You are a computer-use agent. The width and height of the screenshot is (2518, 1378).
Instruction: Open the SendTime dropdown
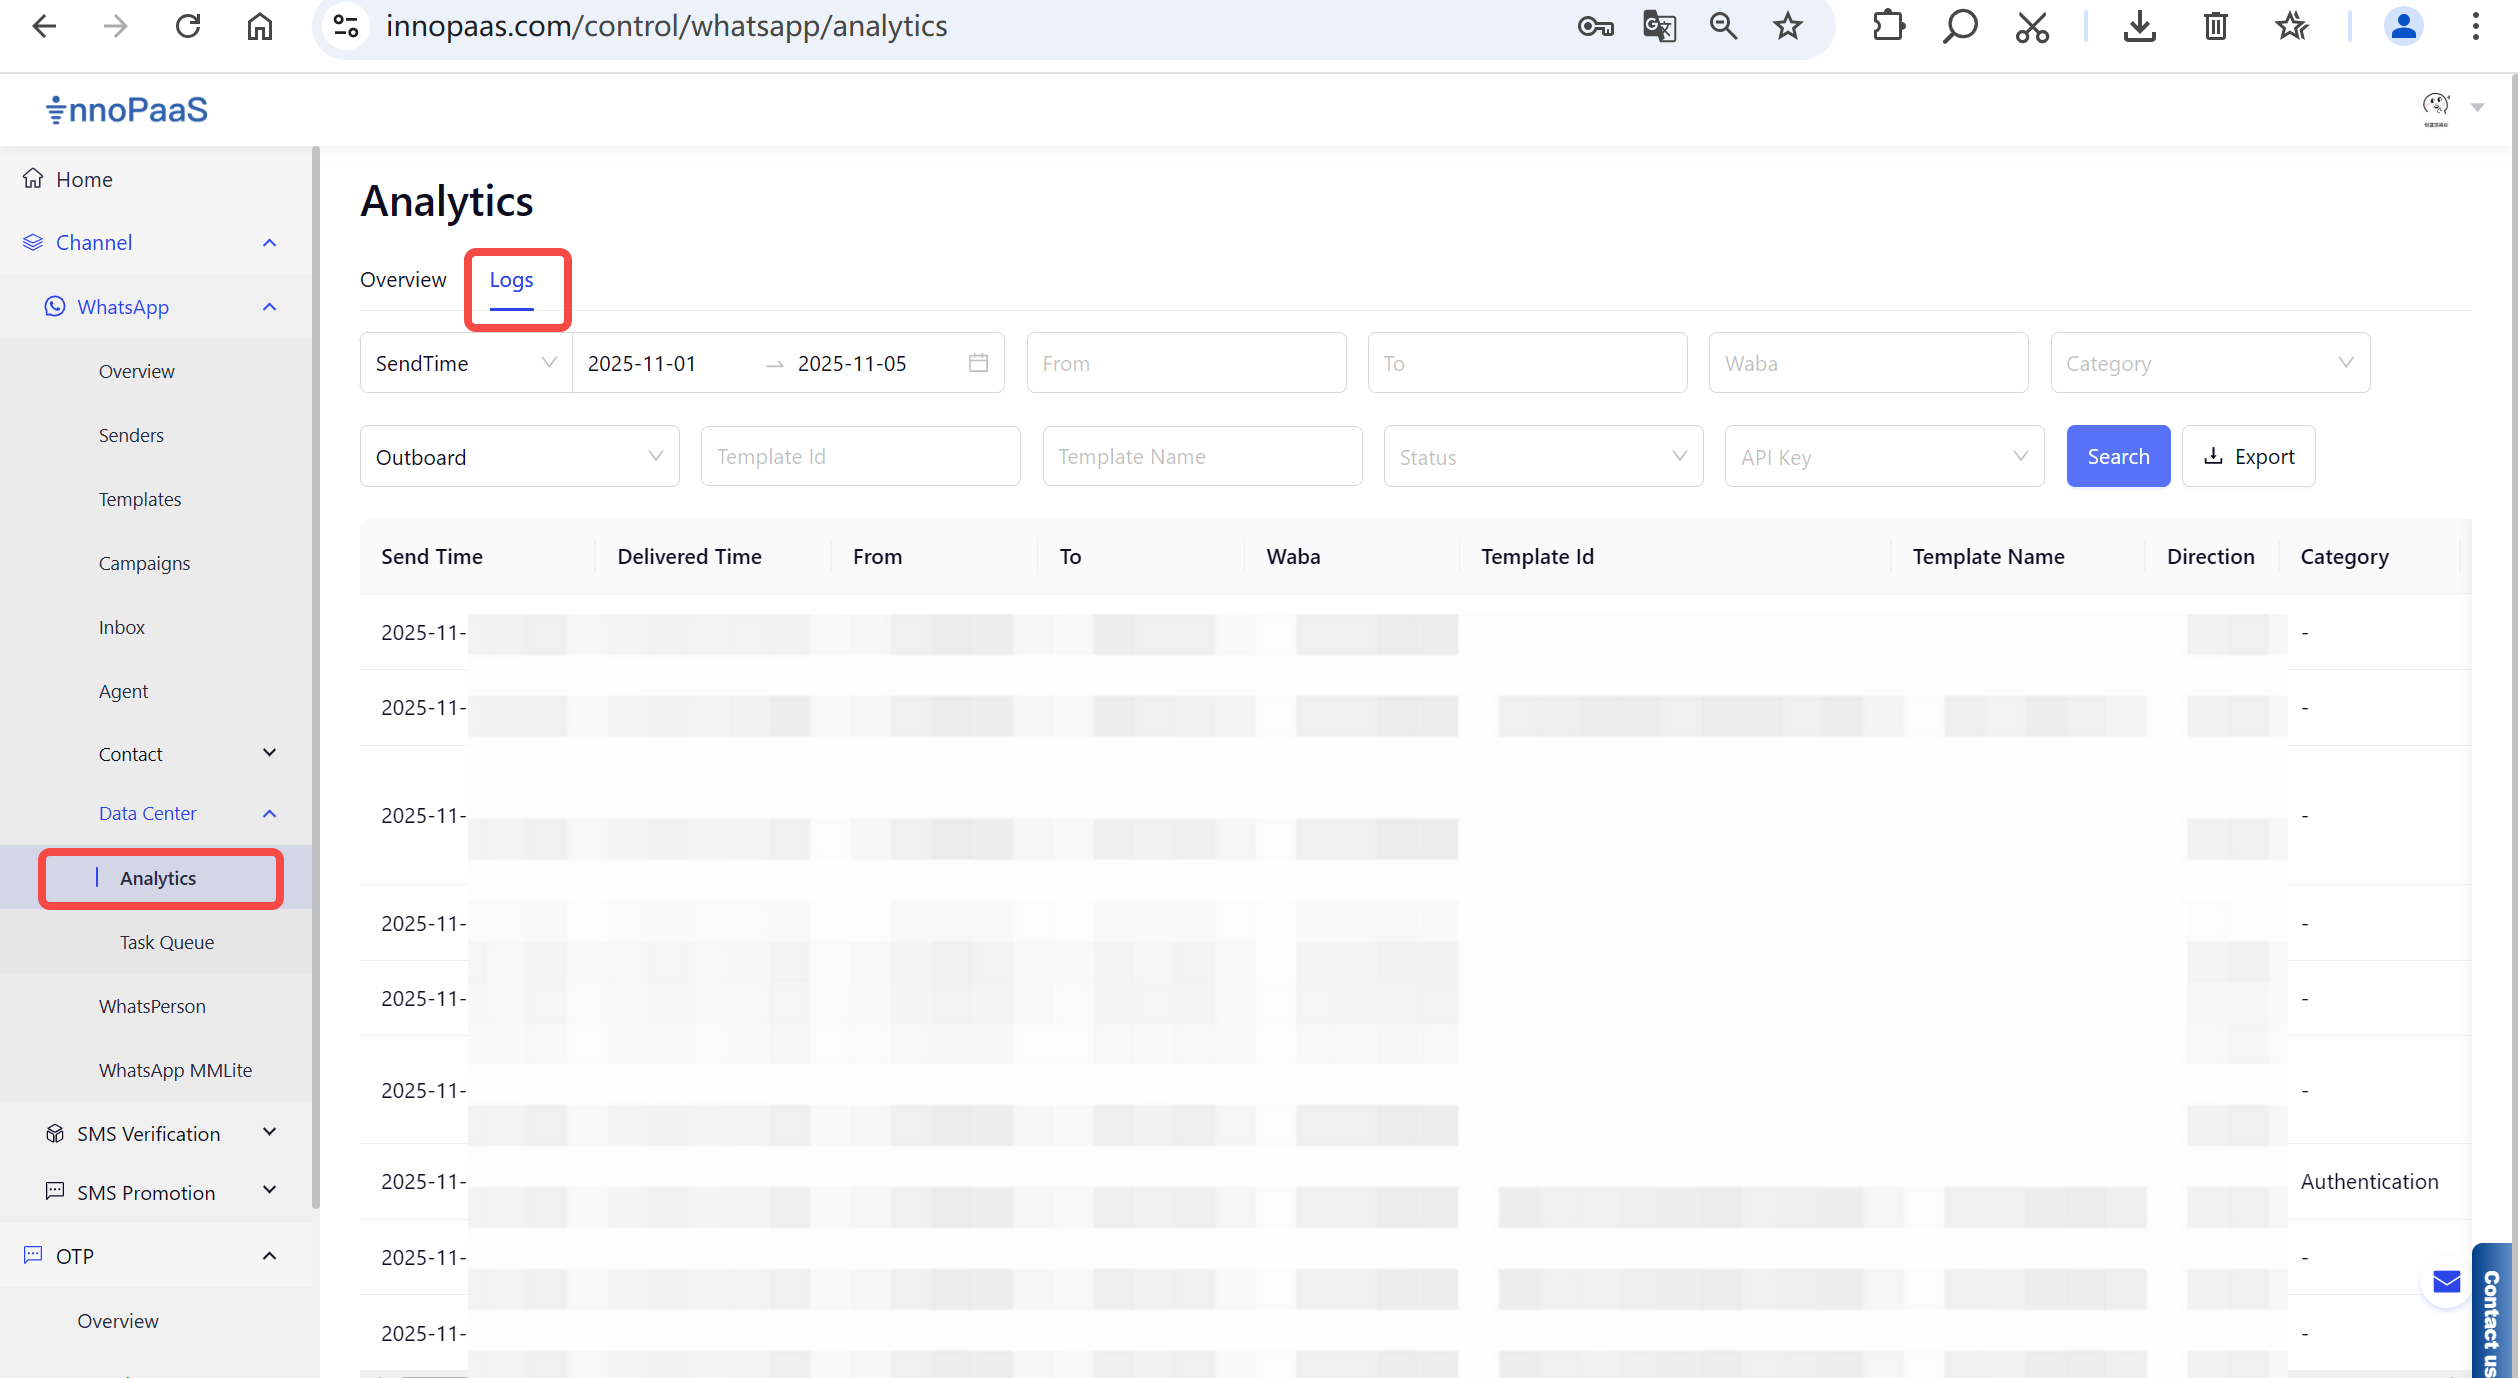point(465,363)
